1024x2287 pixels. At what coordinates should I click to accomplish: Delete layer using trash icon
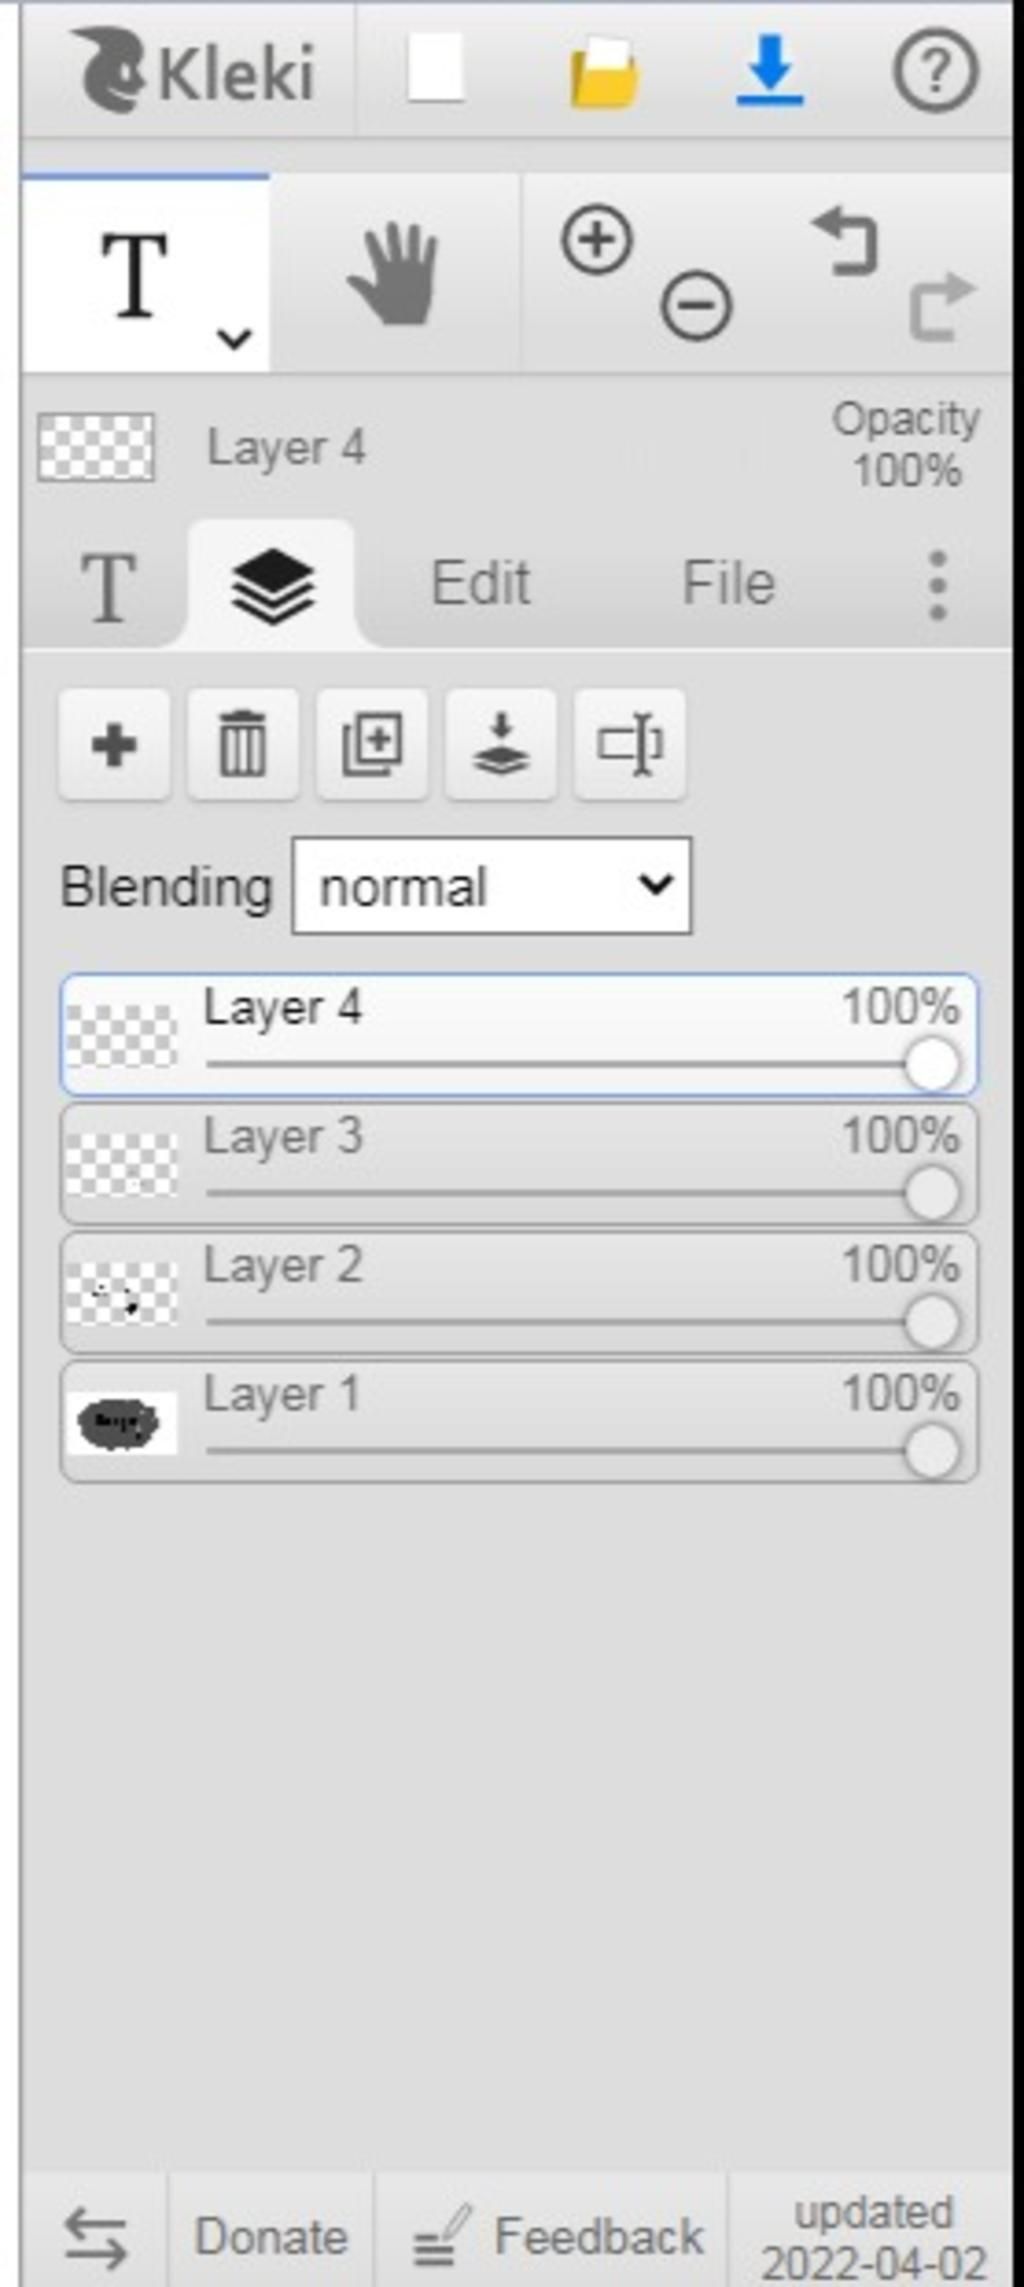[x=243, y=744]
